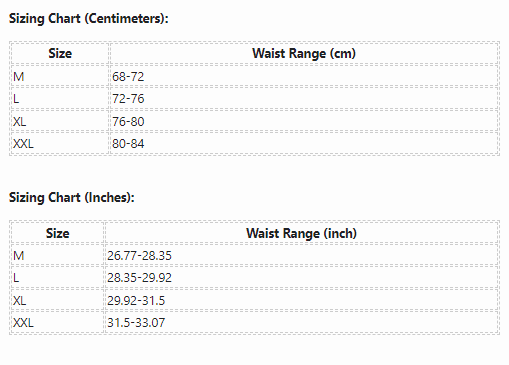Image resolution: width=509 pixels, height=365 pixels.
Task: Click the 80-84 waist range value
Action: tap(128, 144)
